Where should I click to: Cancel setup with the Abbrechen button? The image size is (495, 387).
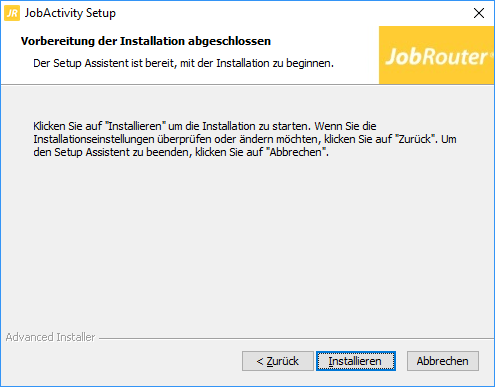pos(443,361)
